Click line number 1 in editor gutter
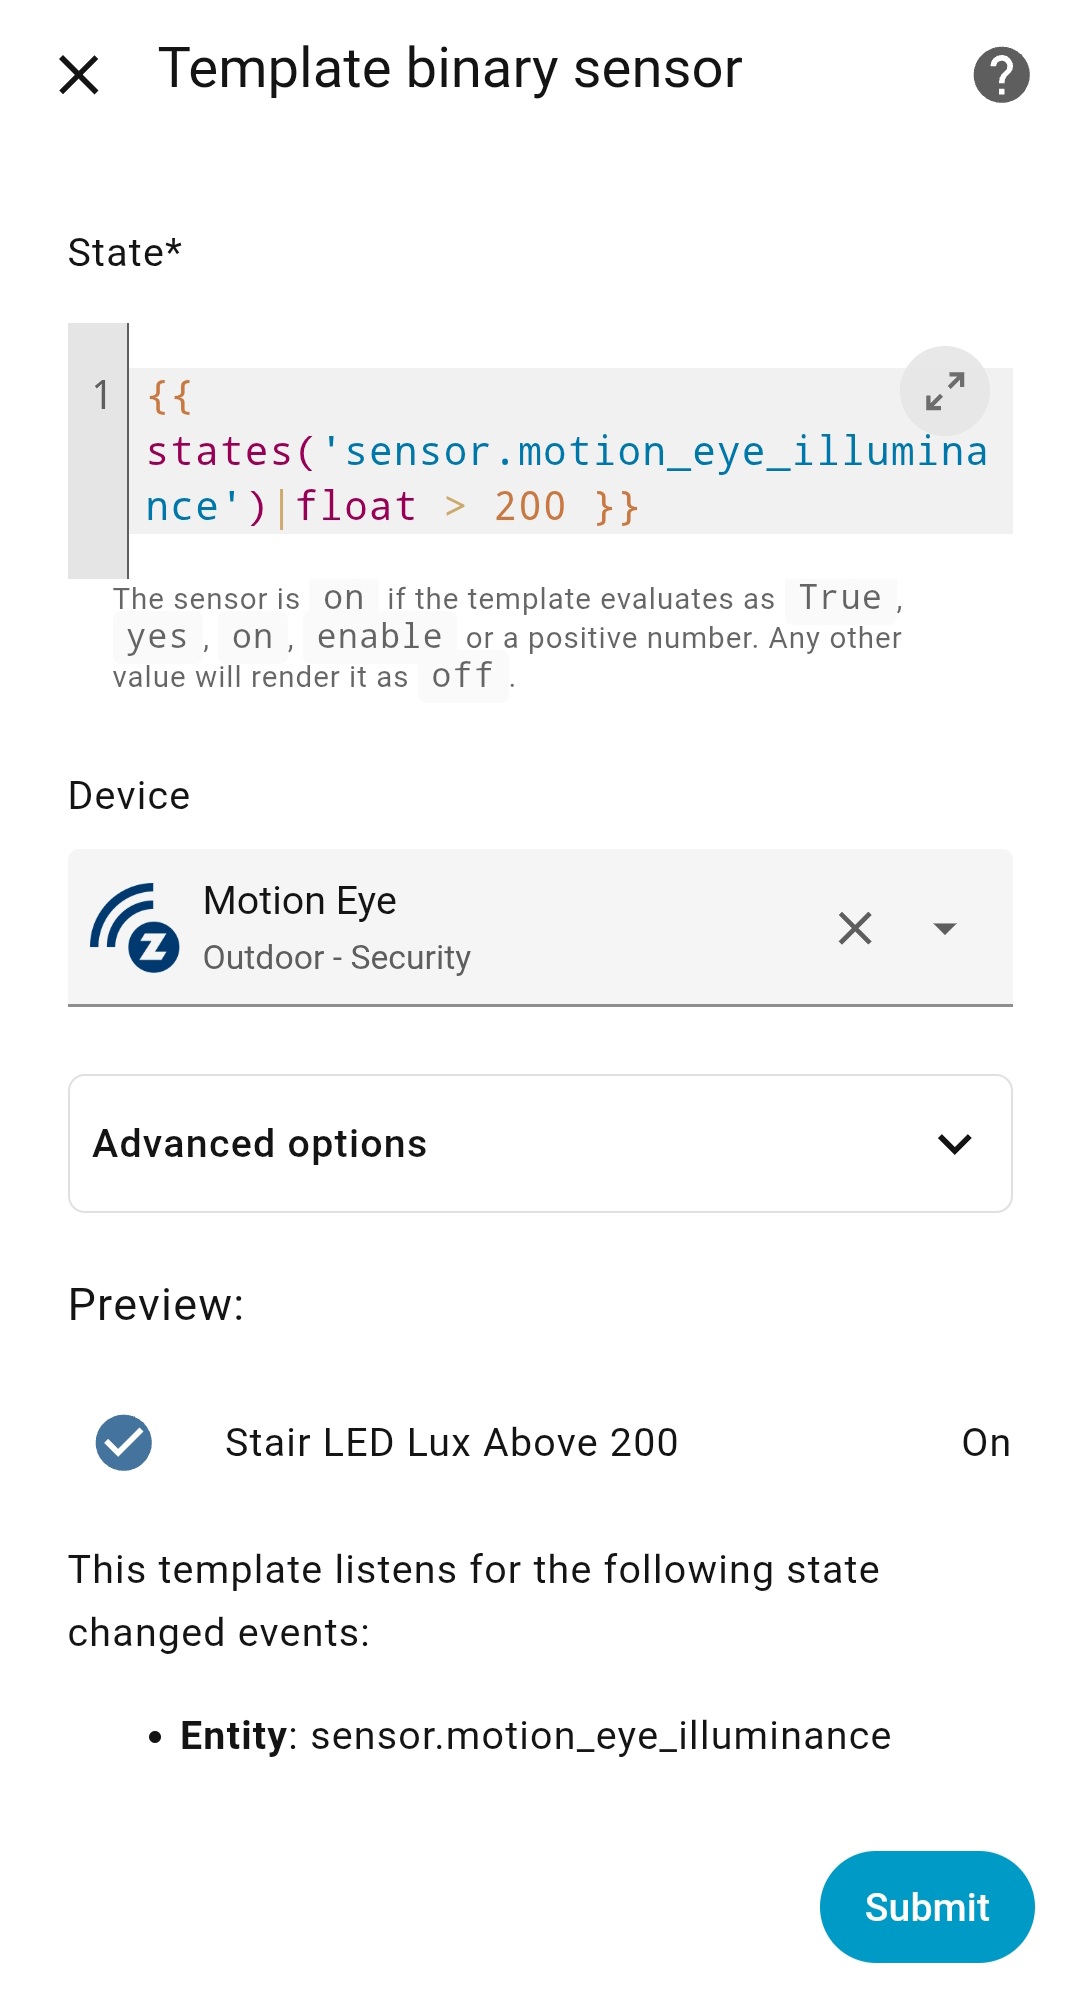The height and width of the screenshot is (2016, 1080). 101,396
